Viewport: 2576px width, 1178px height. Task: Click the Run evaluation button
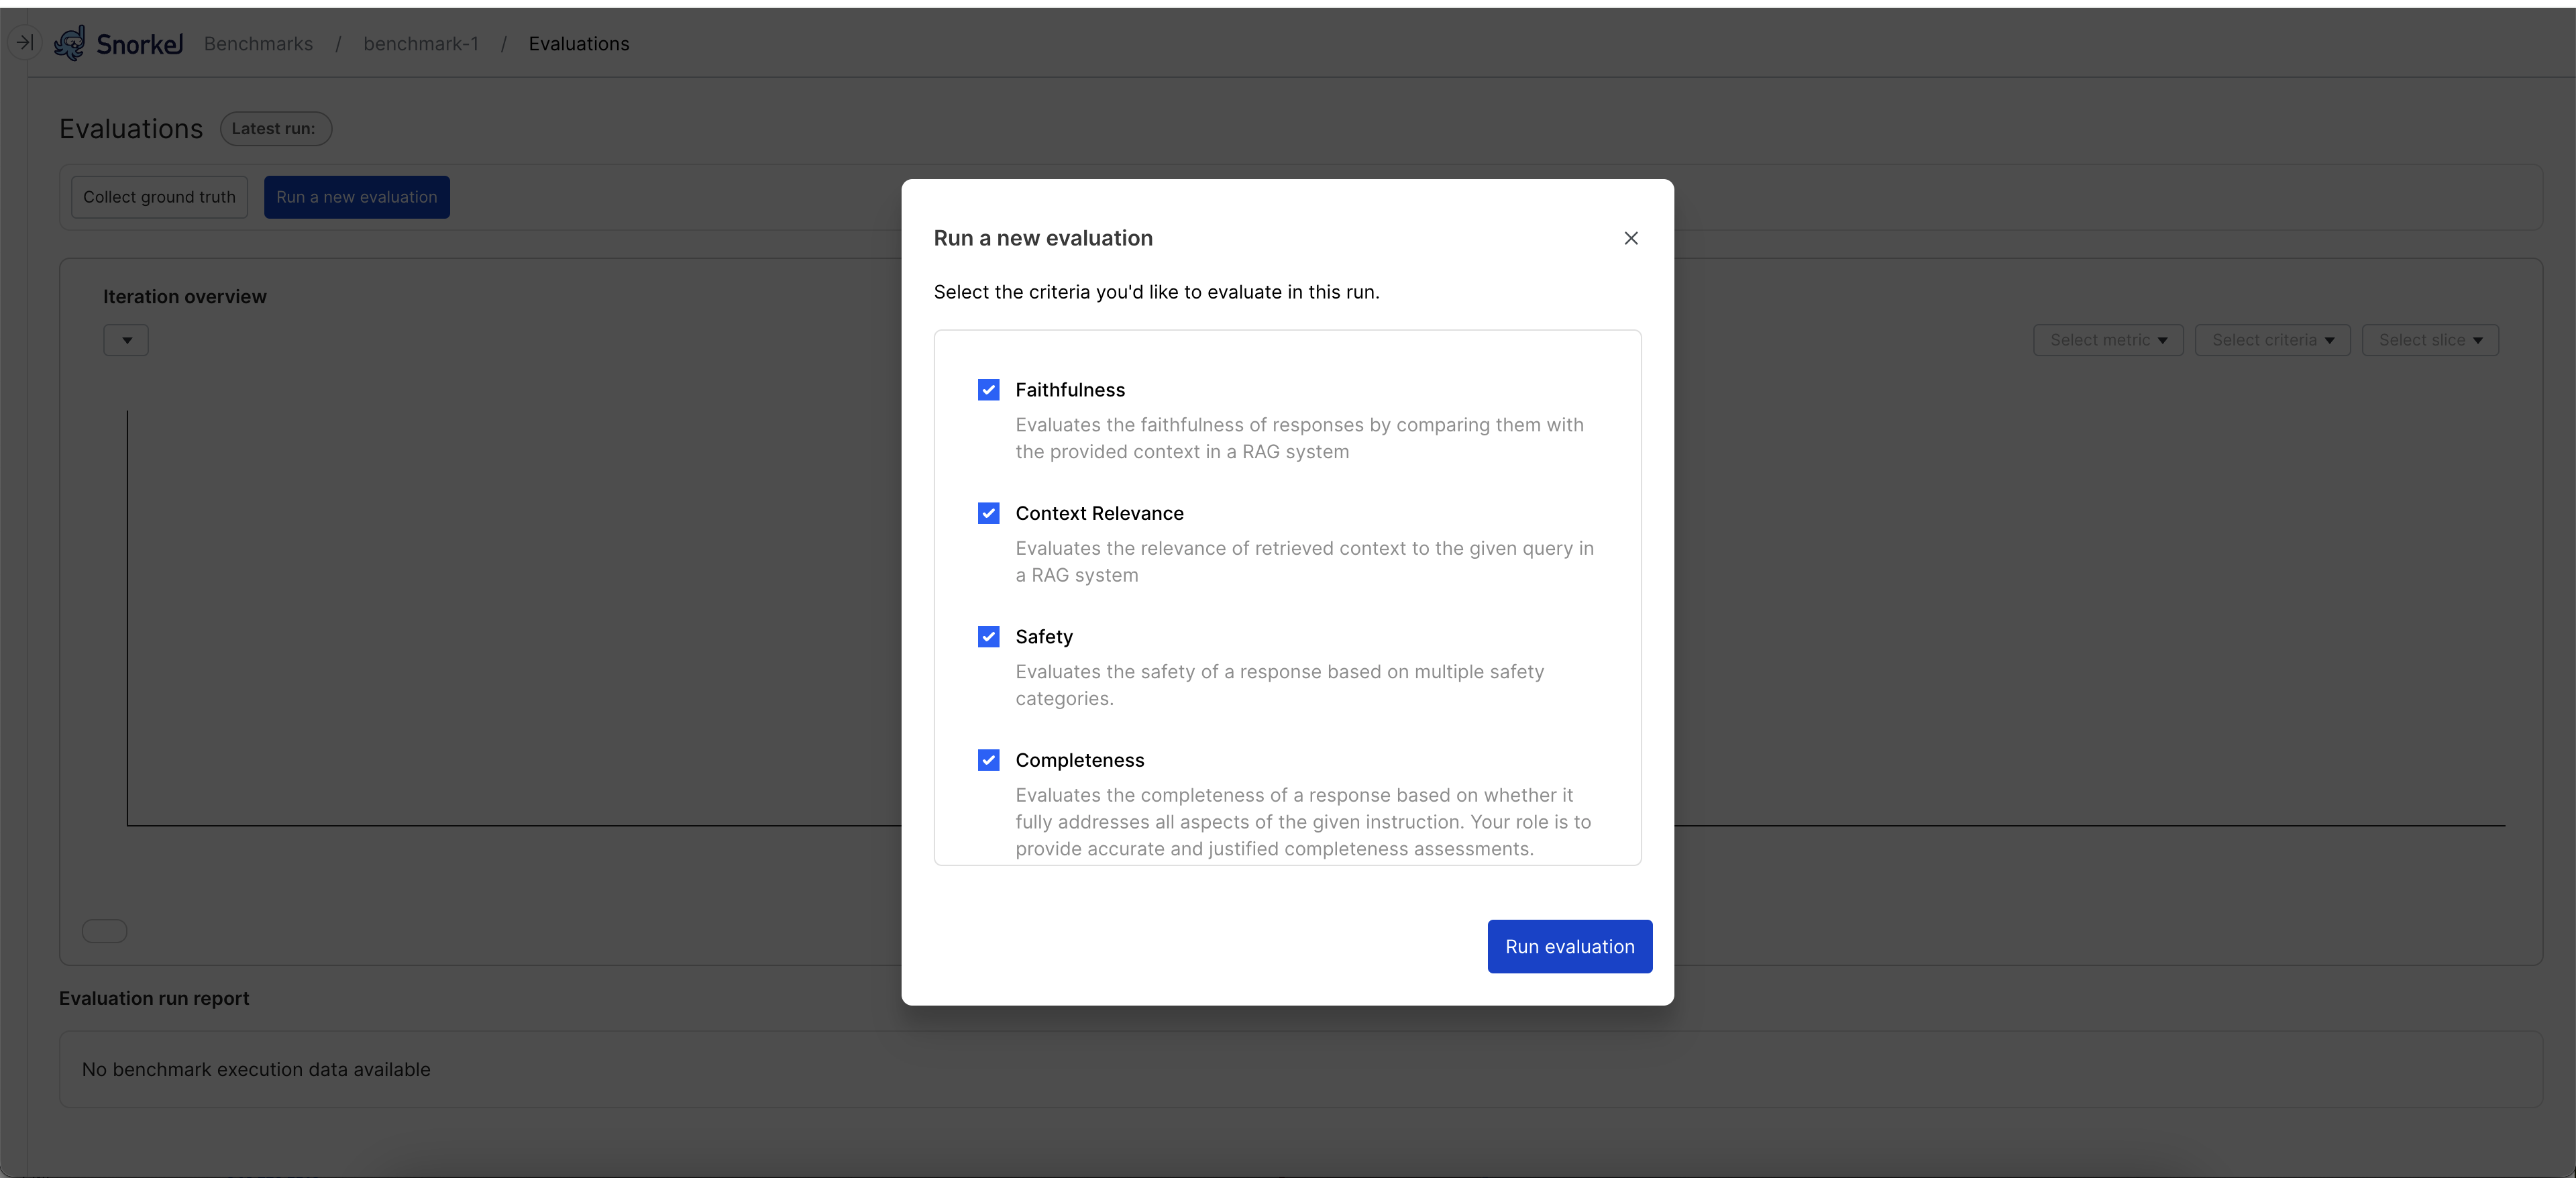click(x=1570, y=946)
